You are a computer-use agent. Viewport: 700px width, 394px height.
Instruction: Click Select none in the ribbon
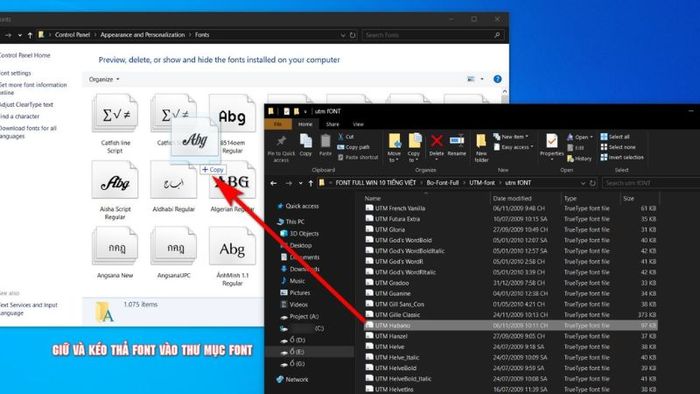click(x=617, y=147)
